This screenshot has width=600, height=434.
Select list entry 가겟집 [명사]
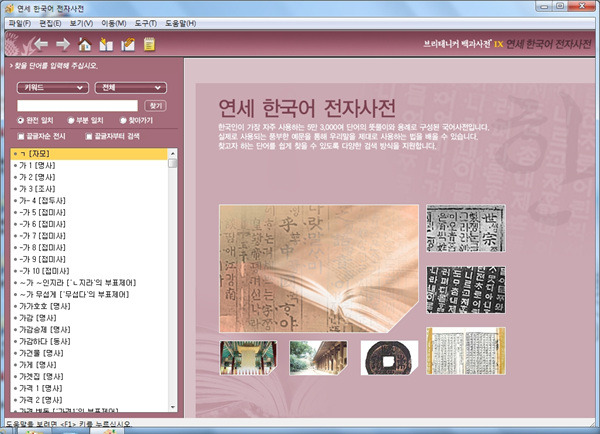[89, 377]
